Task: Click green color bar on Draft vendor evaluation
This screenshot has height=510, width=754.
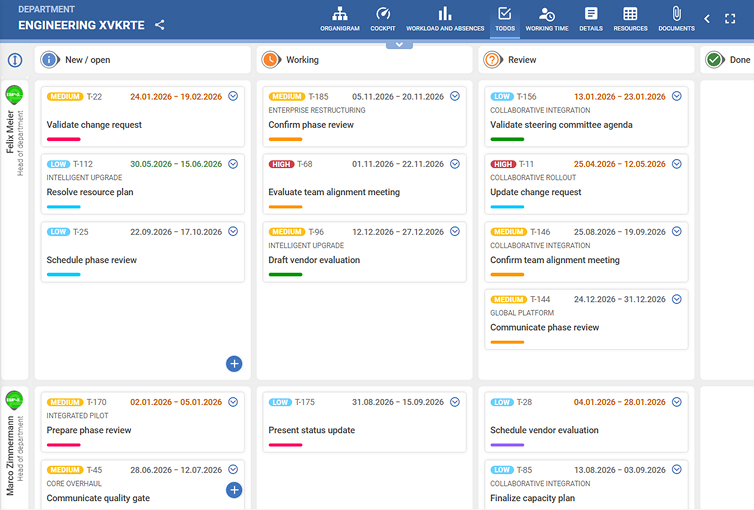Action: (x=285, y=274)
